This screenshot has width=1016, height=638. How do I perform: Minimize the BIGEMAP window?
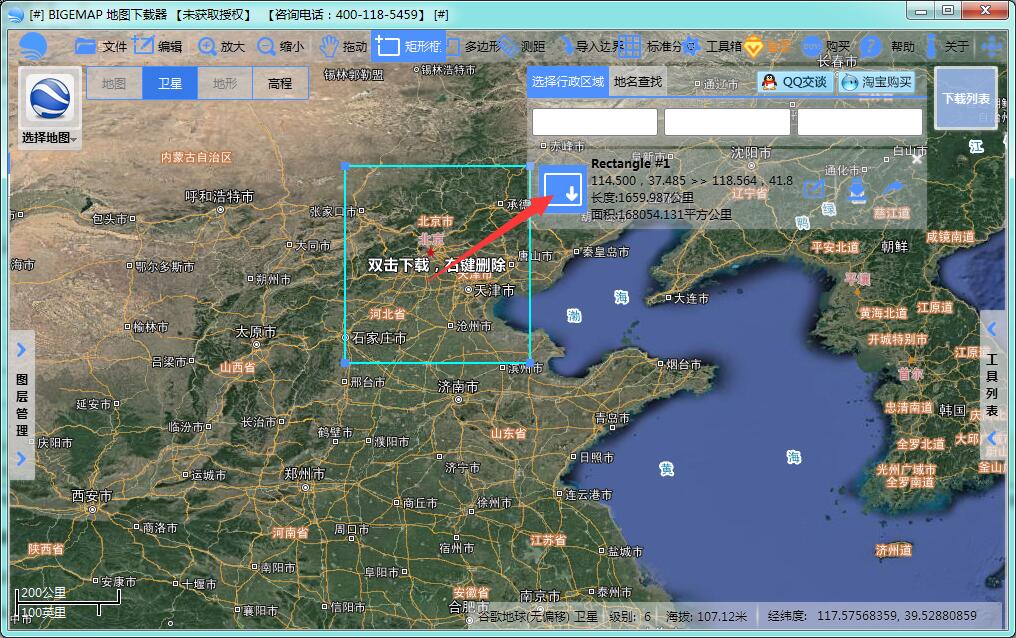click(x=921, y=10)
